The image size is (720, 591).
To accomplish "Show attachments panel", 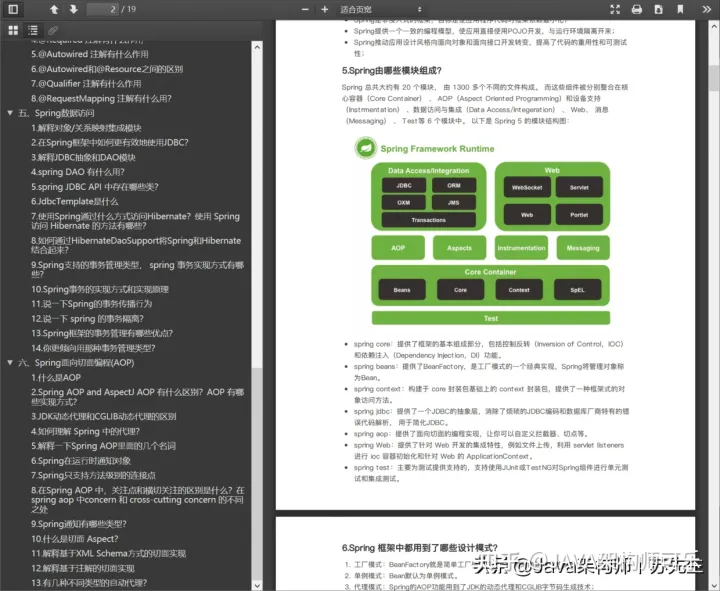I will pyautogui.click(x=53, y=30).
